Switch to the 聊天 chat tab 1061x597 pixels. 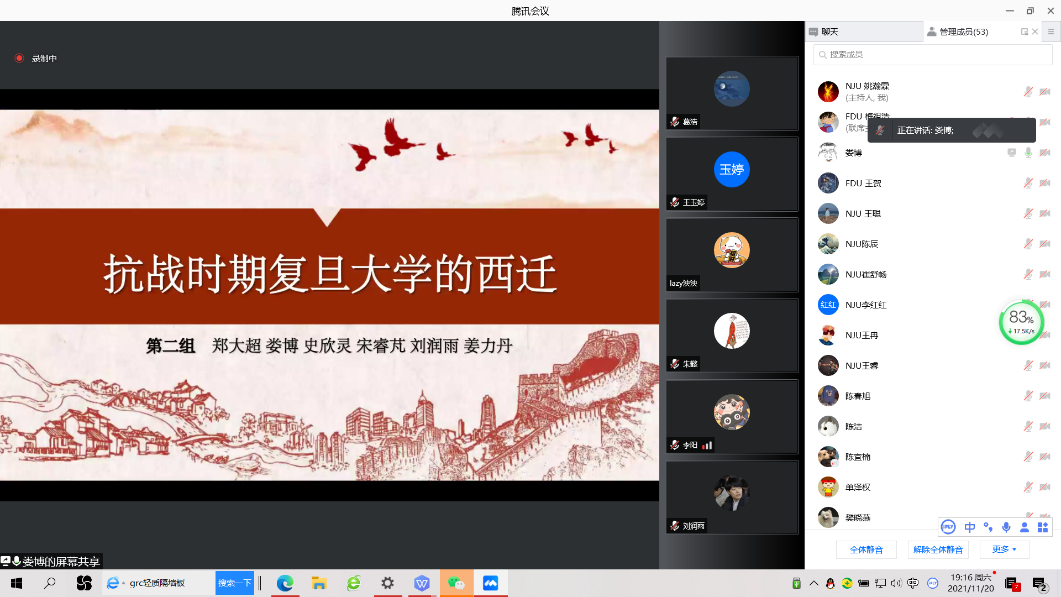[829, 32]
